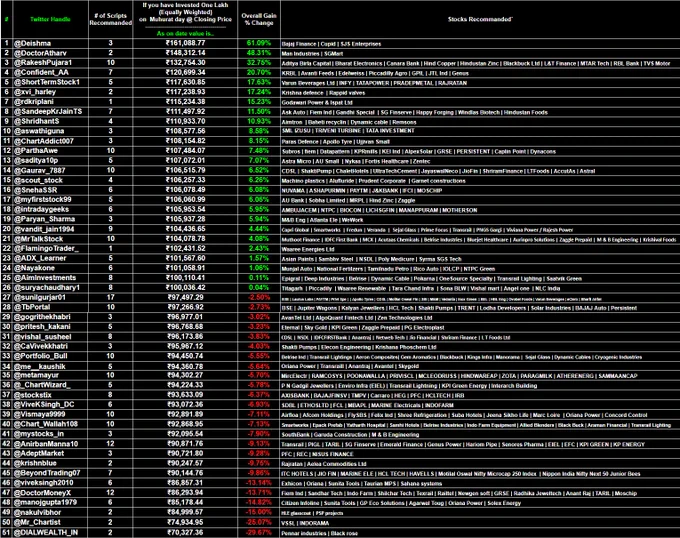Click the @myfirststock99 handle cell

click(50, 199)
